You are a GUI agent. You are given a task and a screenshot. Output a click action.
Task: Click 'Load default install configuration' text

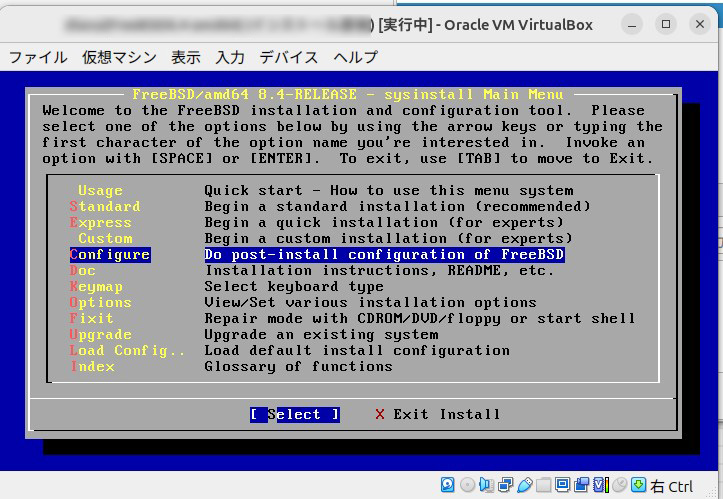pyautogui.click(x=357, y=350)
